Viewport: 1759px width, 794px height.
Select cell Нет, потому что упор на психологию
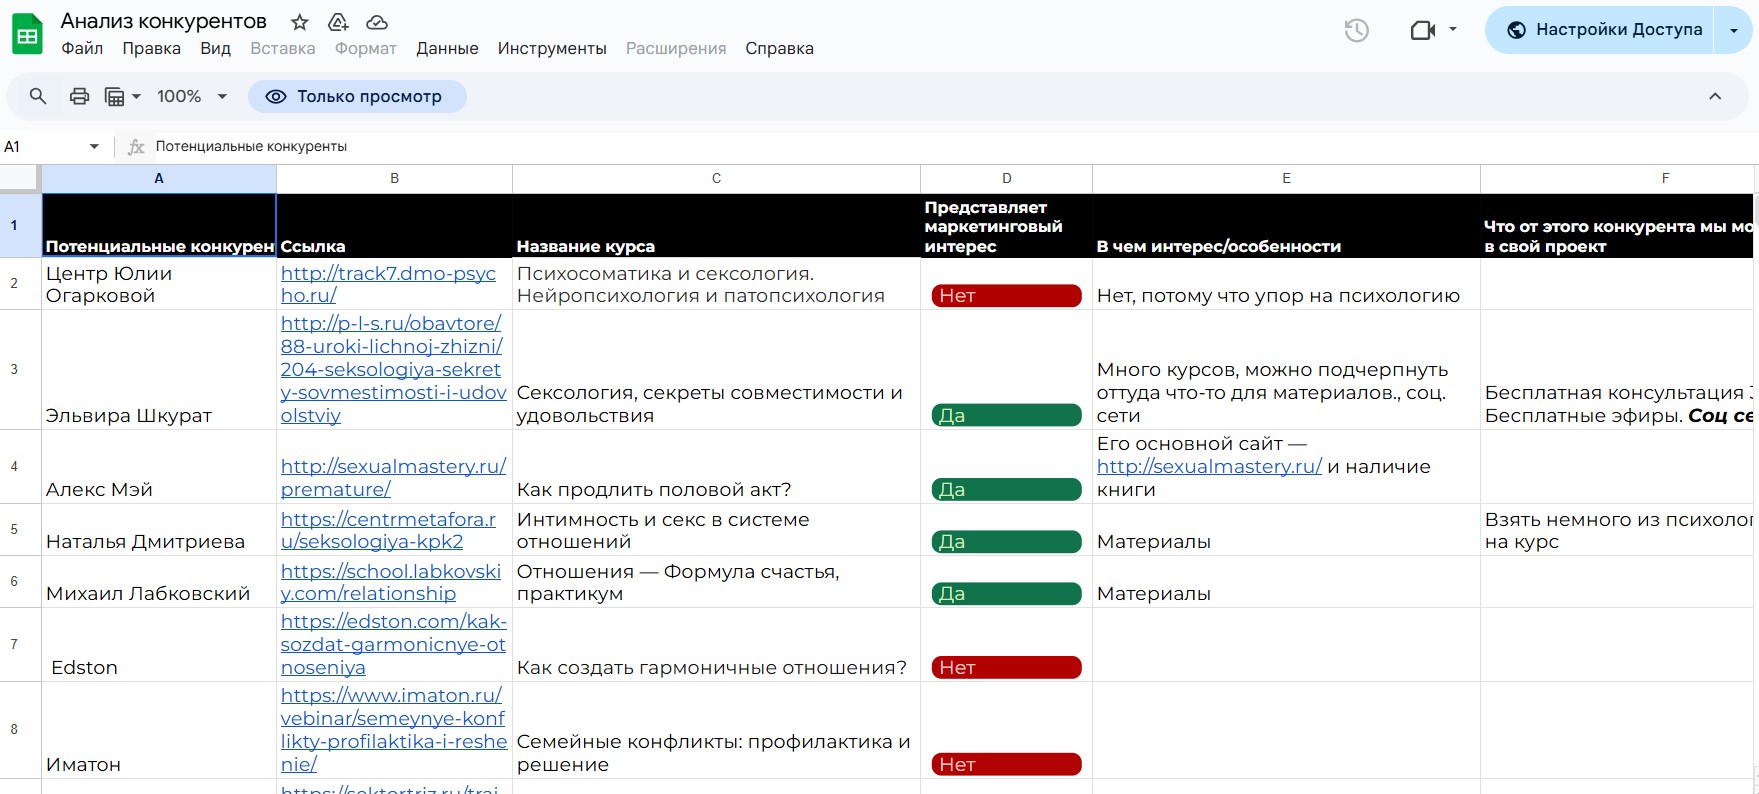point(1286,284)
